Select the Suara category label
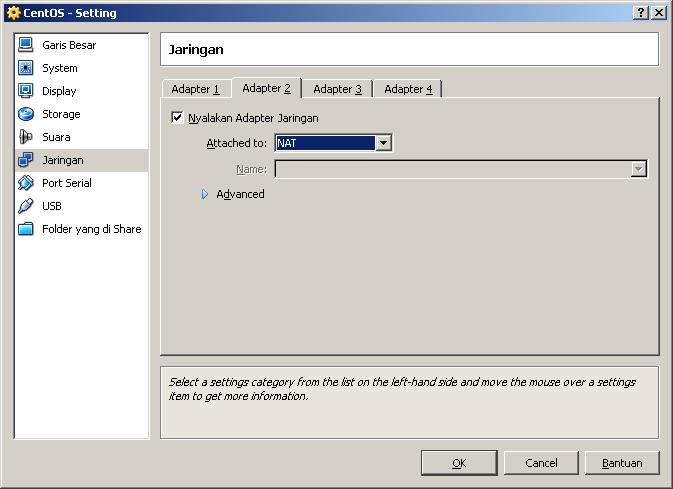The width and height of the screenshot is (673, 489). click(56, 137)
